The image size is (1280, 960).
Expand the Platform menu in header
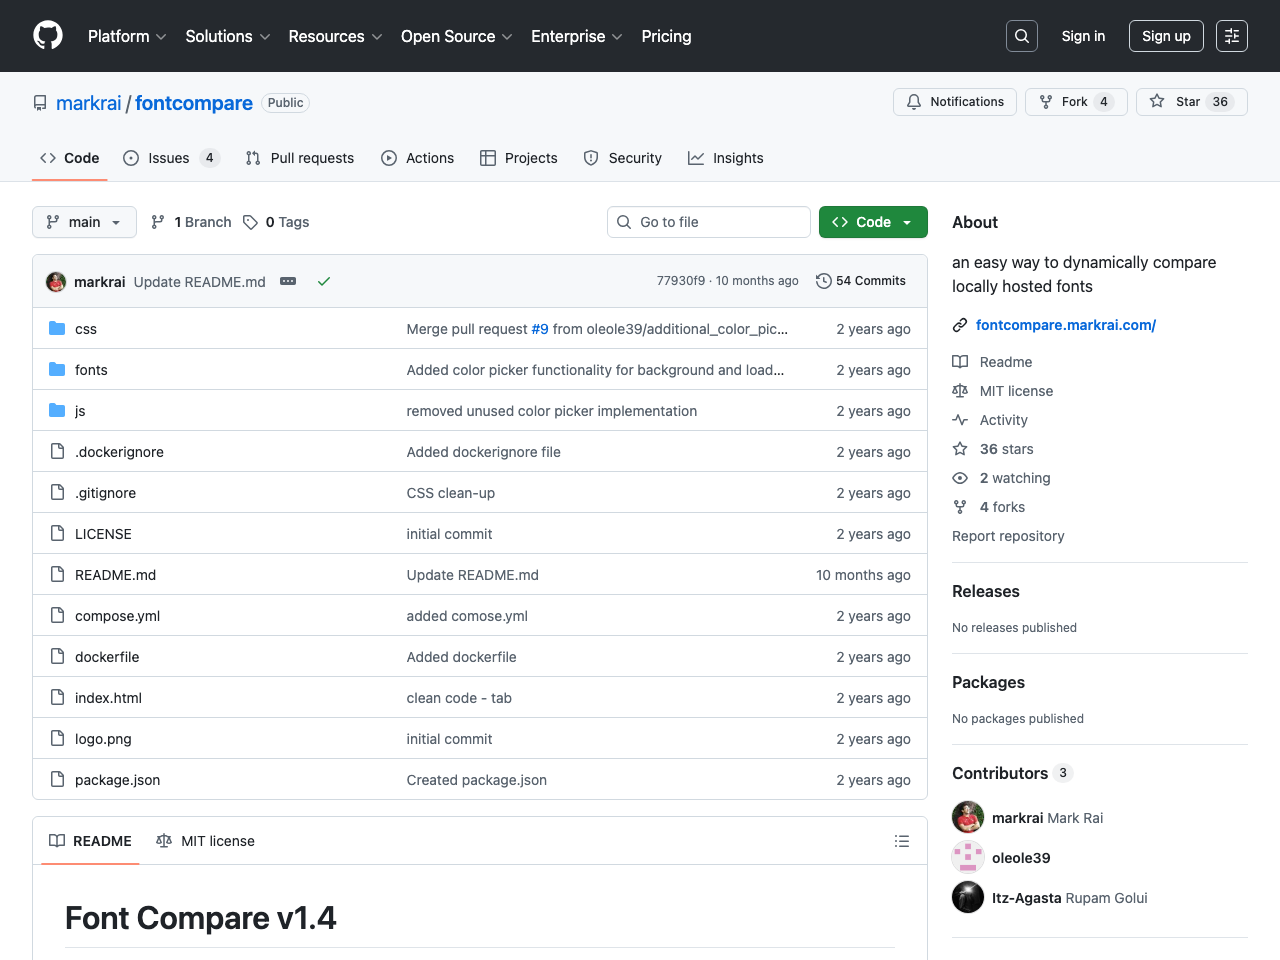click(x=127, y=36)
